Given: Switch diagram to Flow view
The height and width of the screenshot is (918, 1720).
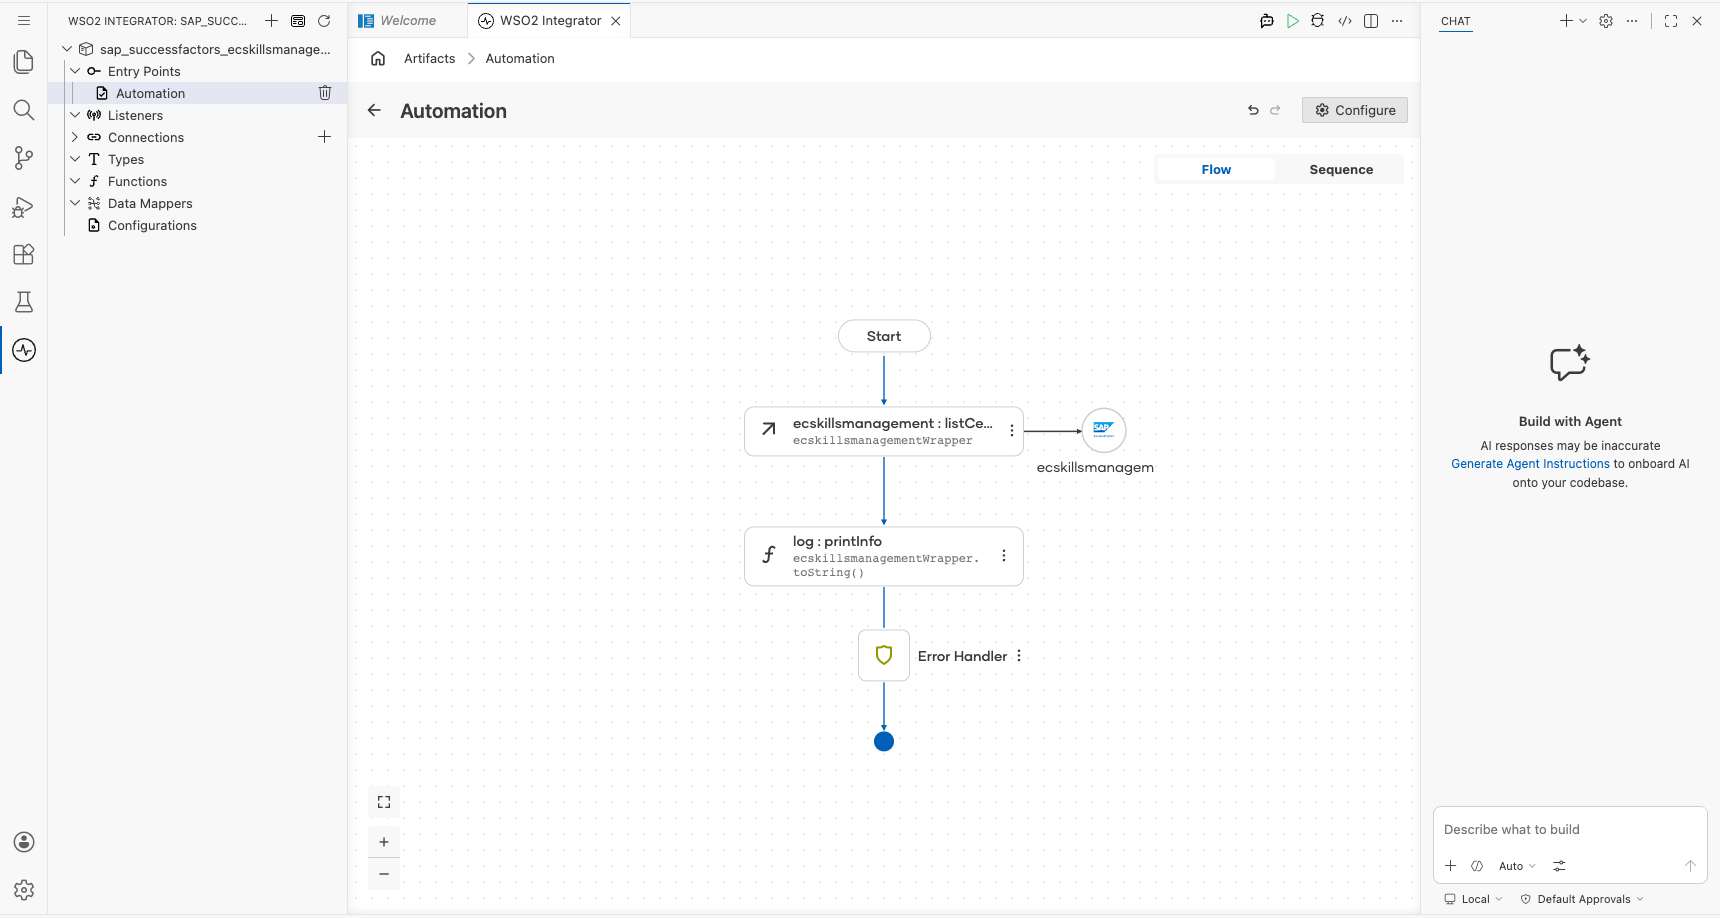Looking at the screenshot, I should point(1216,170).
